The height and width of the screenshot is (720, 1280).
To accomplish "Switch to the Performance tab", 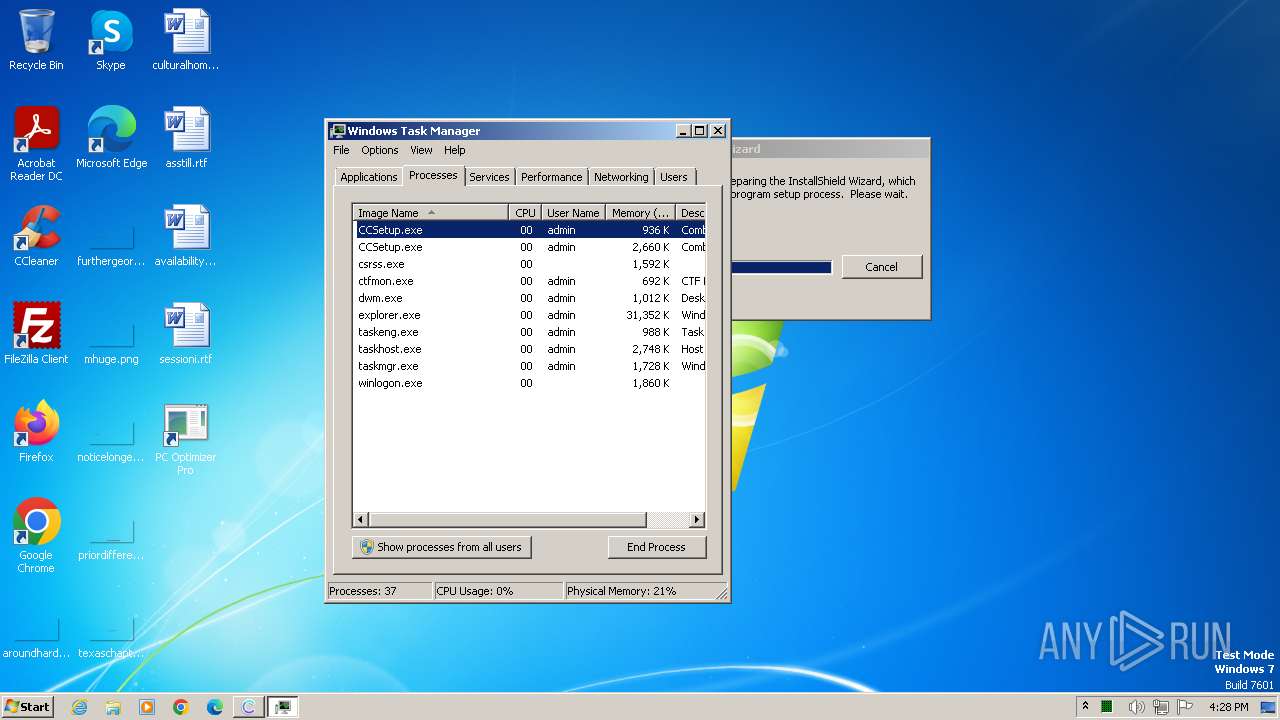I will (x=551, y=177).
